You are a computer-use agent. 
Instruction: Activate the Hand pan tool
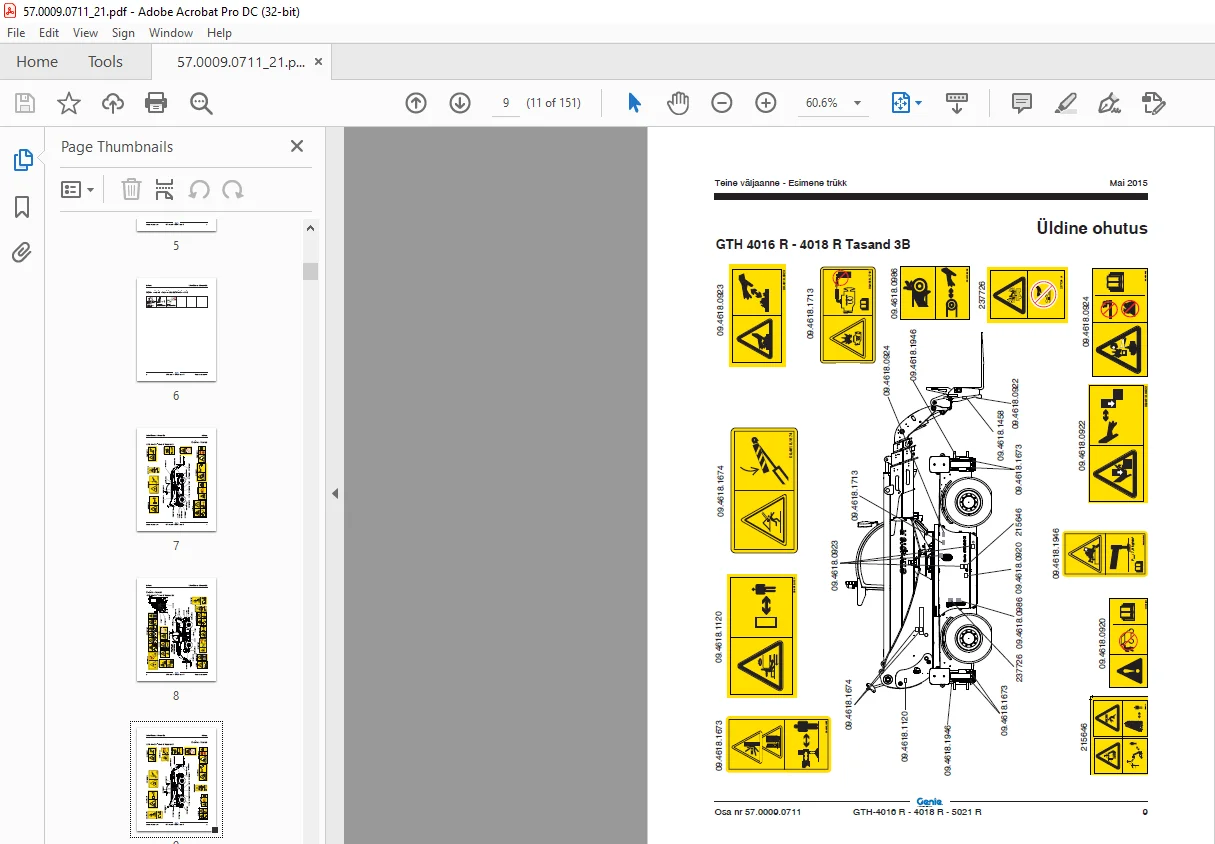[x=678, y=103]
